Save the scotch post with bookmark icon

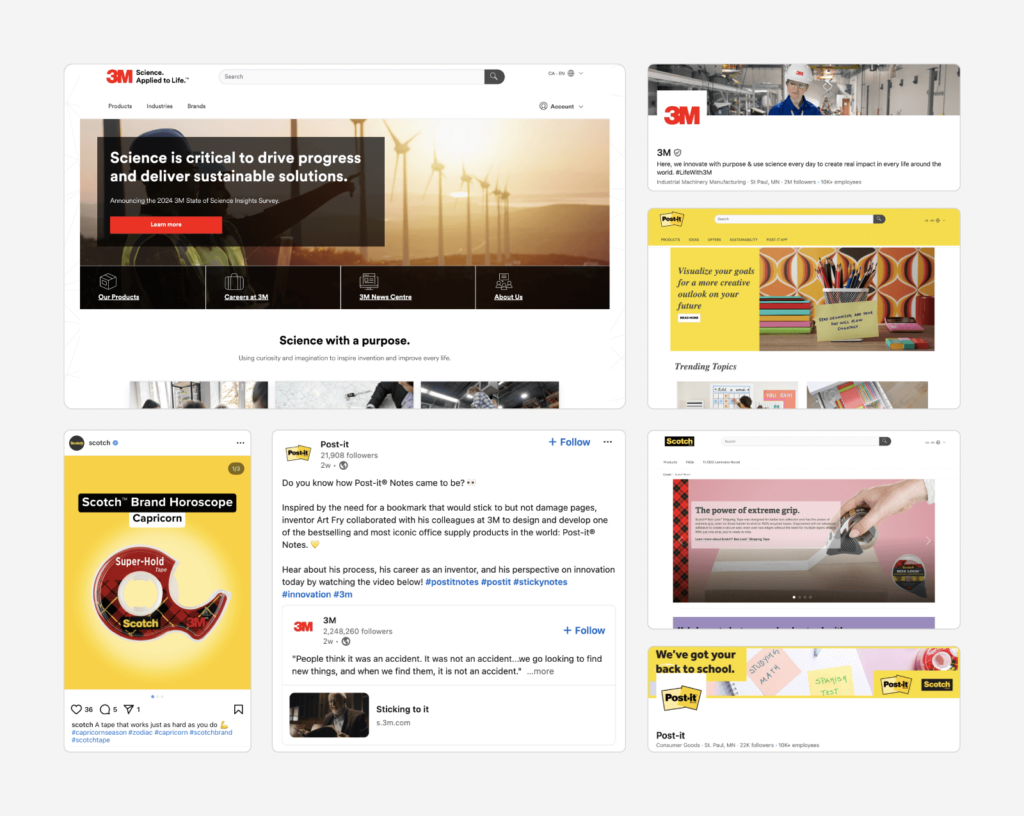238,709
